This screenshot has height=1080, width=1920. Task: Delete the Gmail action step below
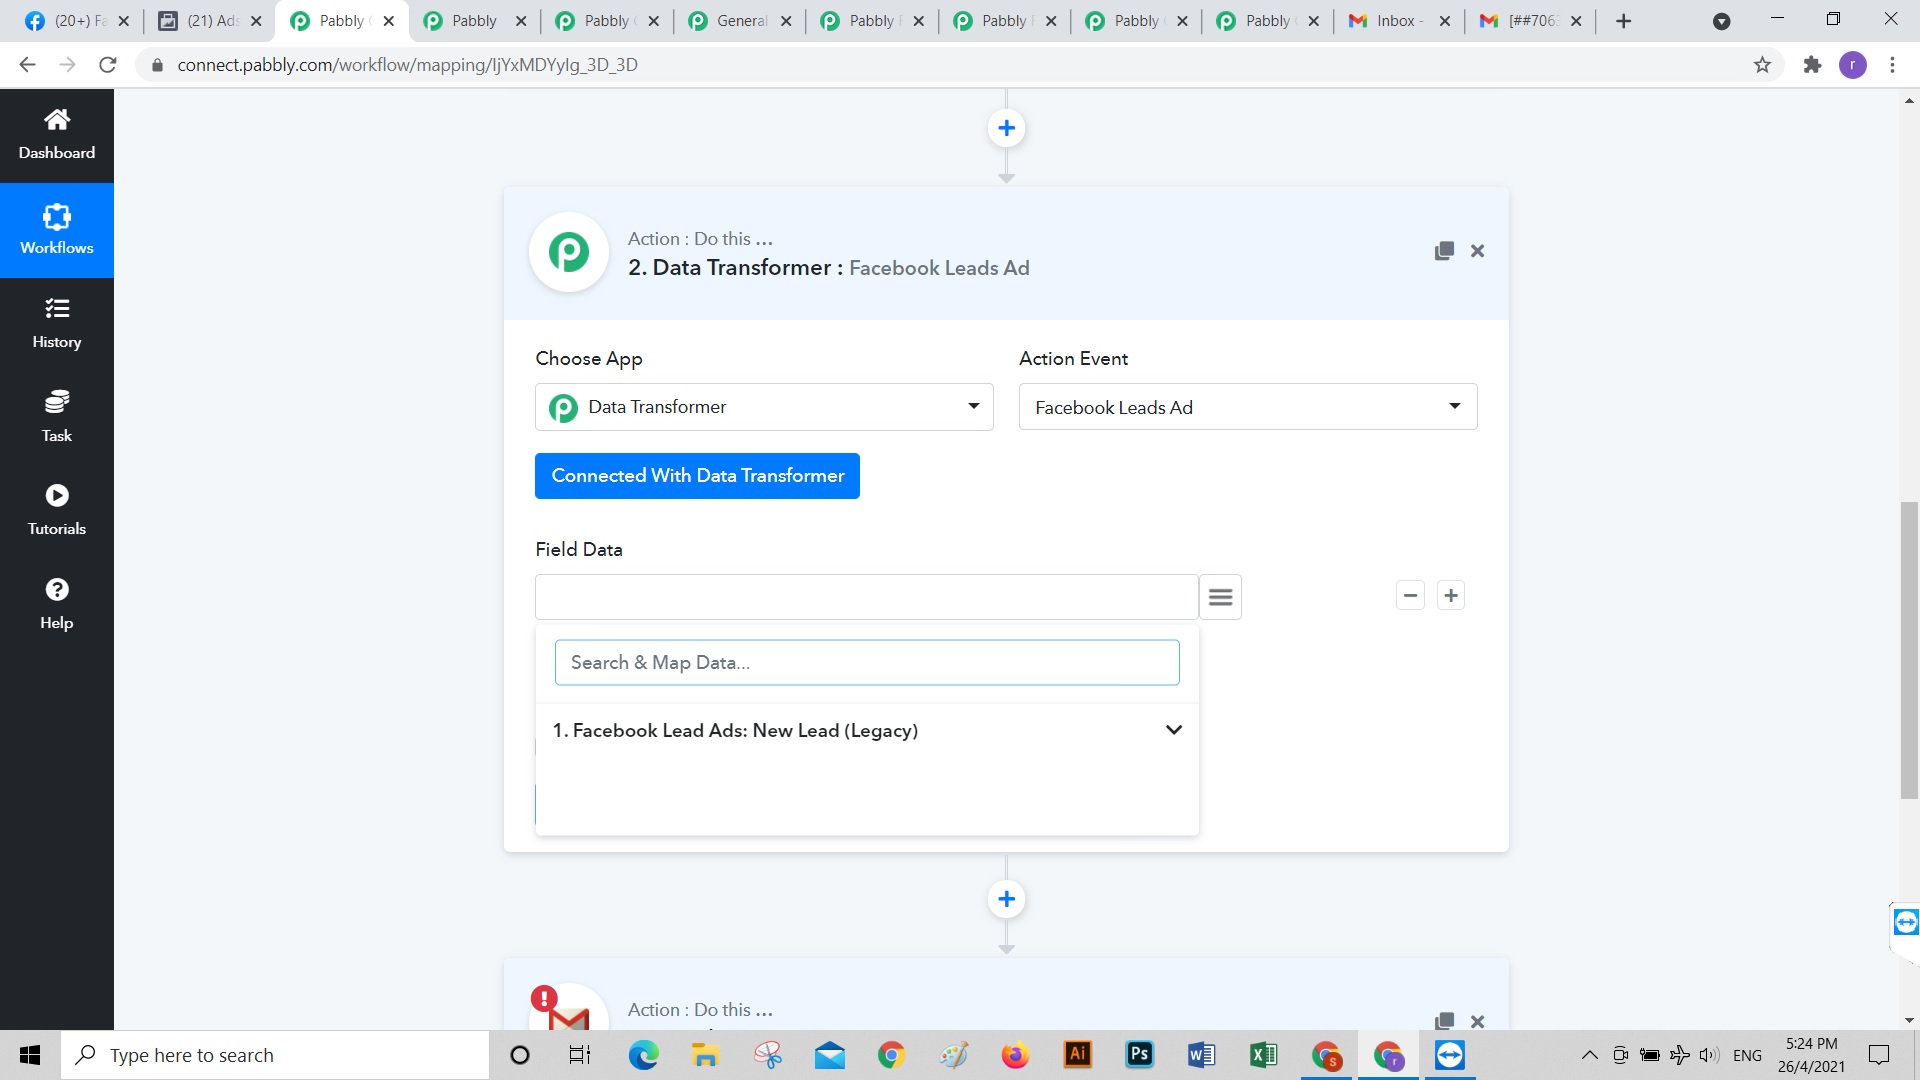(1477, 1021)
